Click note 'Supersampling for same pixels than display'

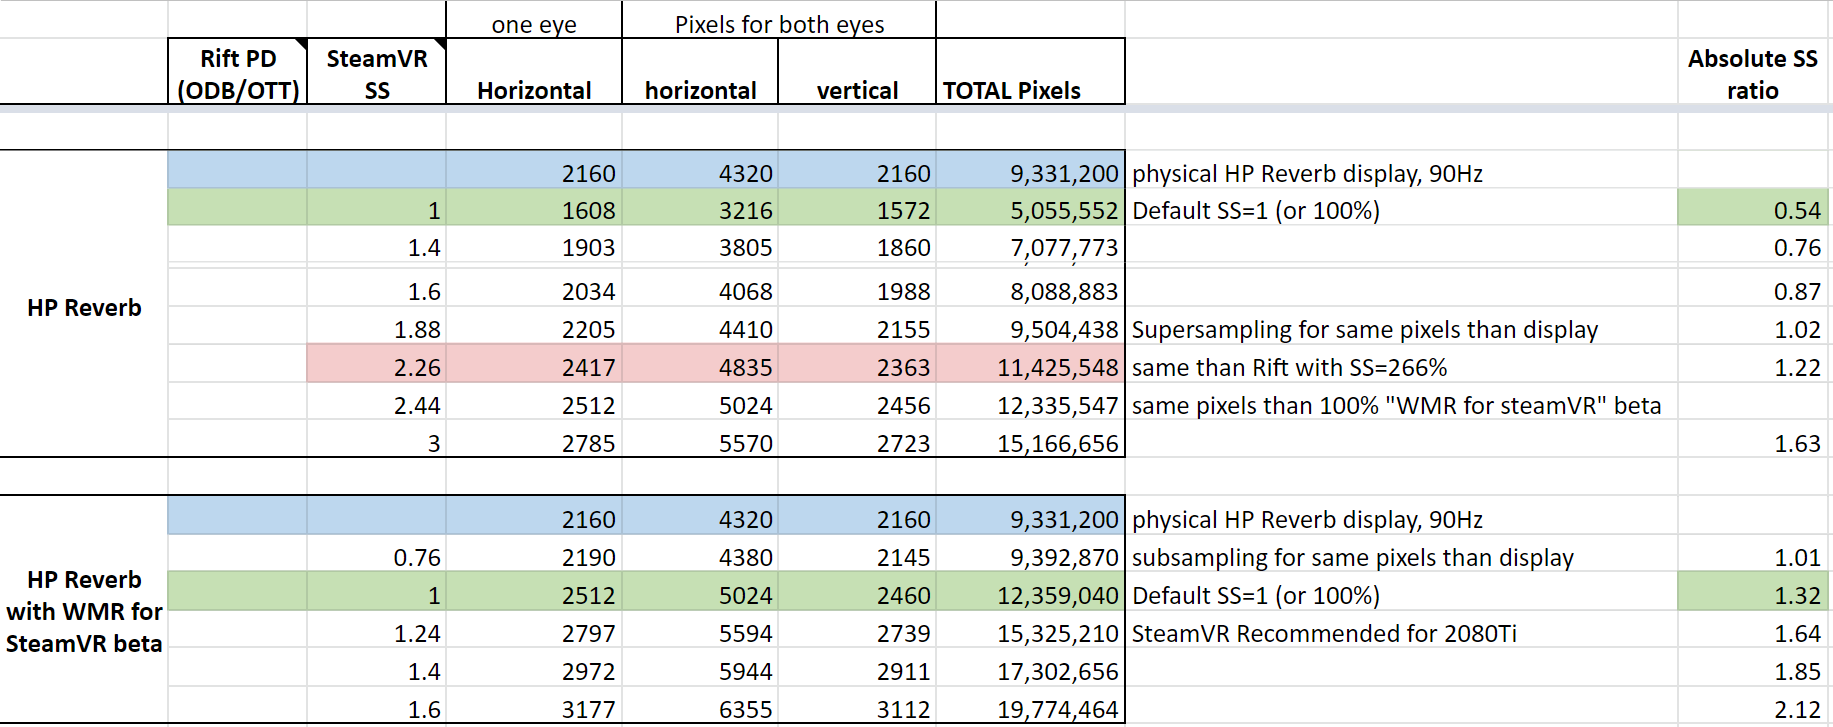tap(1365, 329)
